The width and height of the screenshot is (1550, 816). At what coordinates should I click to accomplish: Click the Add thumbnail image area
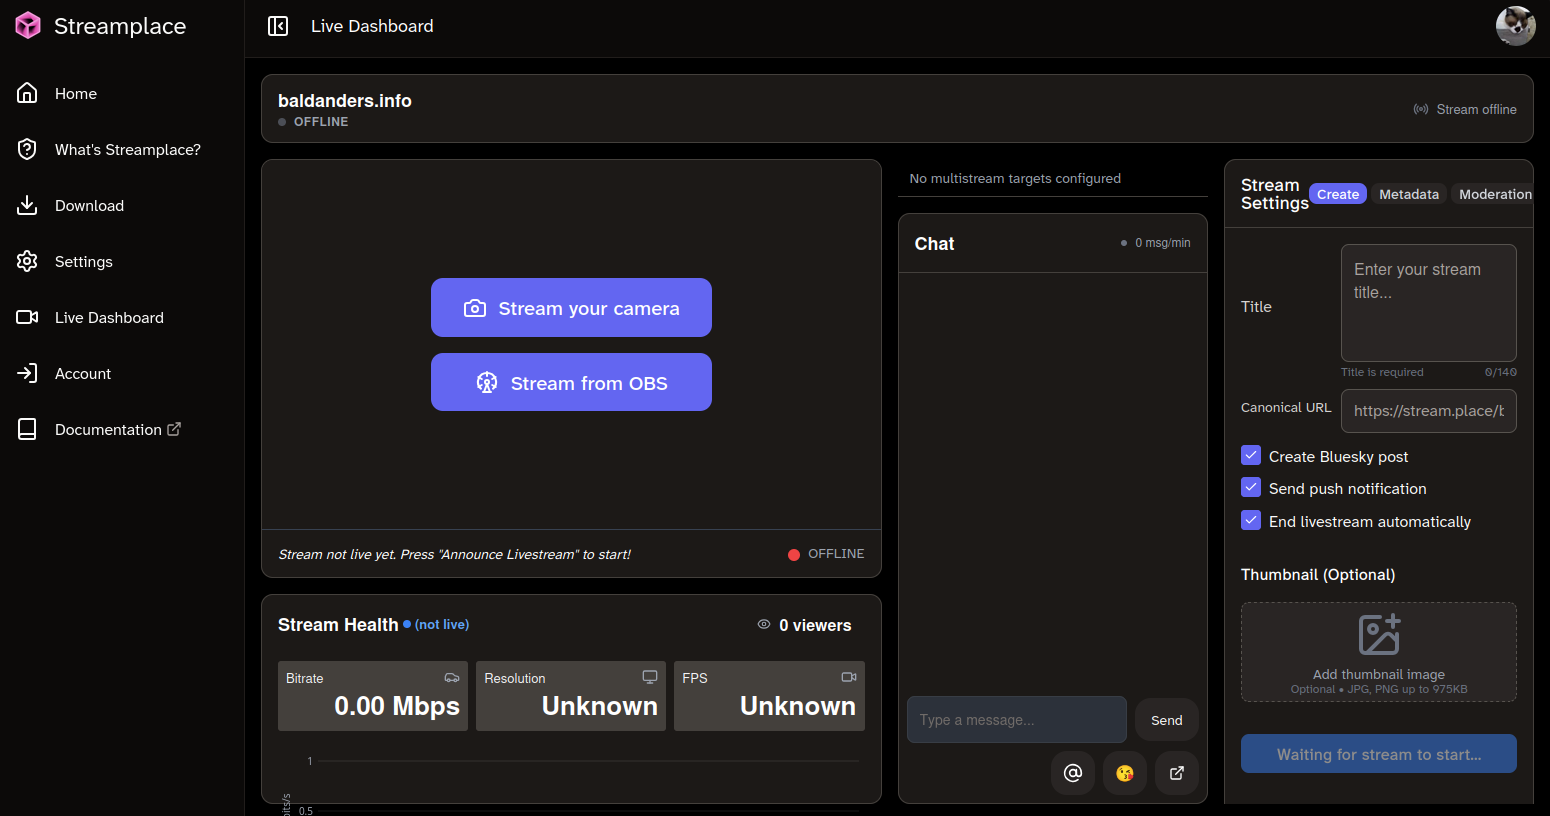click(1378, 652)
